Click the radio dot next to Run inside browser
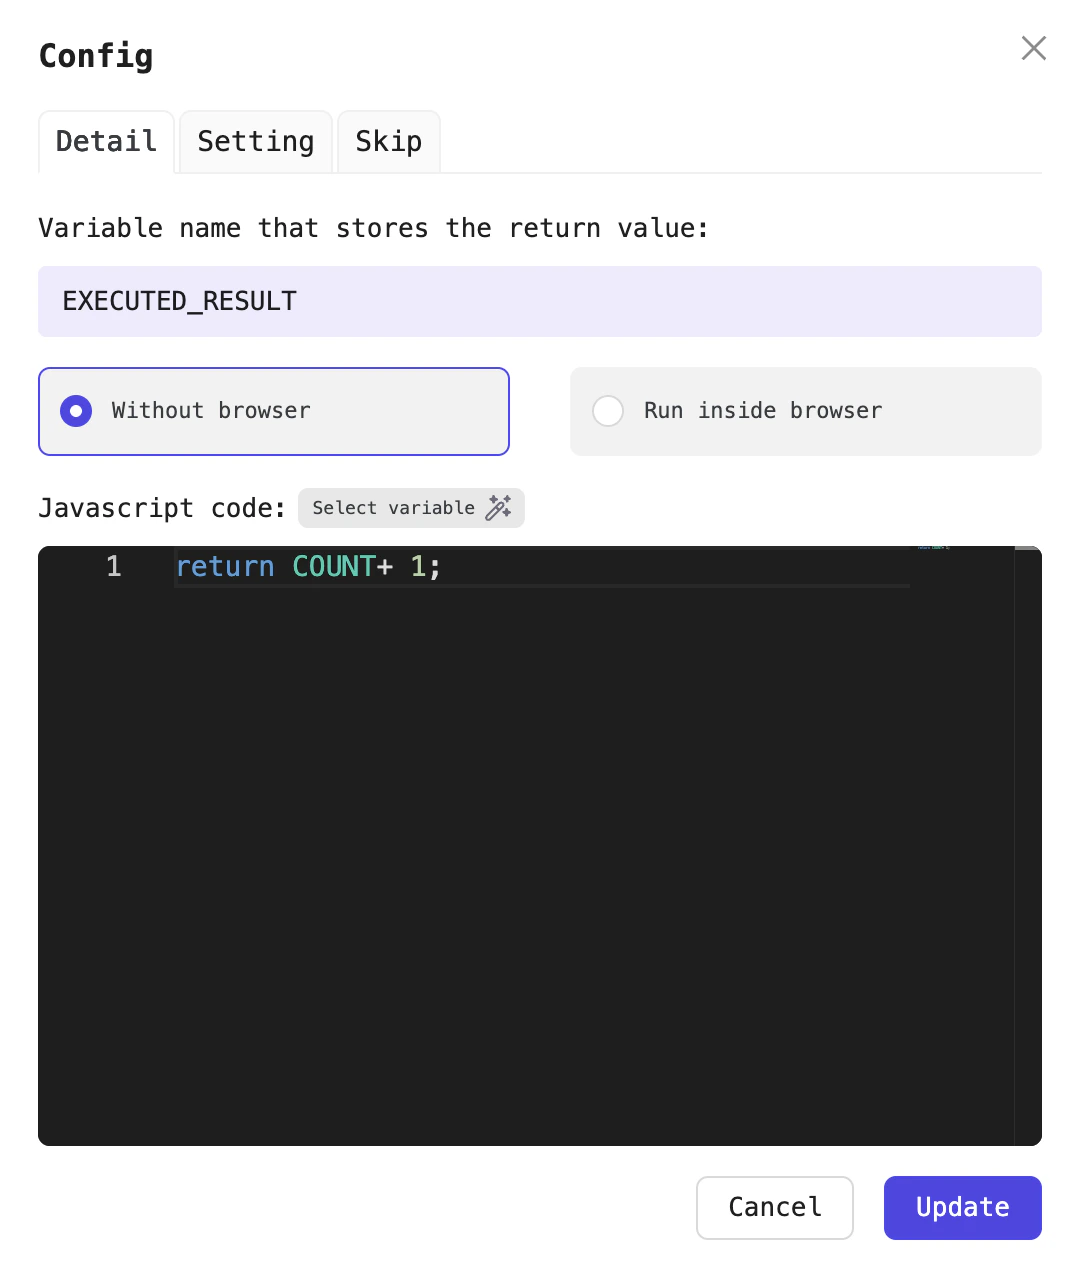Image resolution: width=1074 pixels, height=1266 pixels. coord(608,411)
